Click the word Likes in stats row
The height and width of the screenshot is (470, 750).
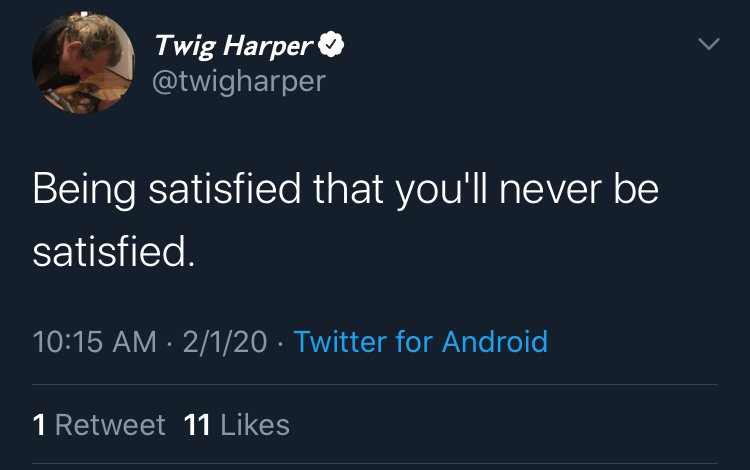click(x=254, y=425)
